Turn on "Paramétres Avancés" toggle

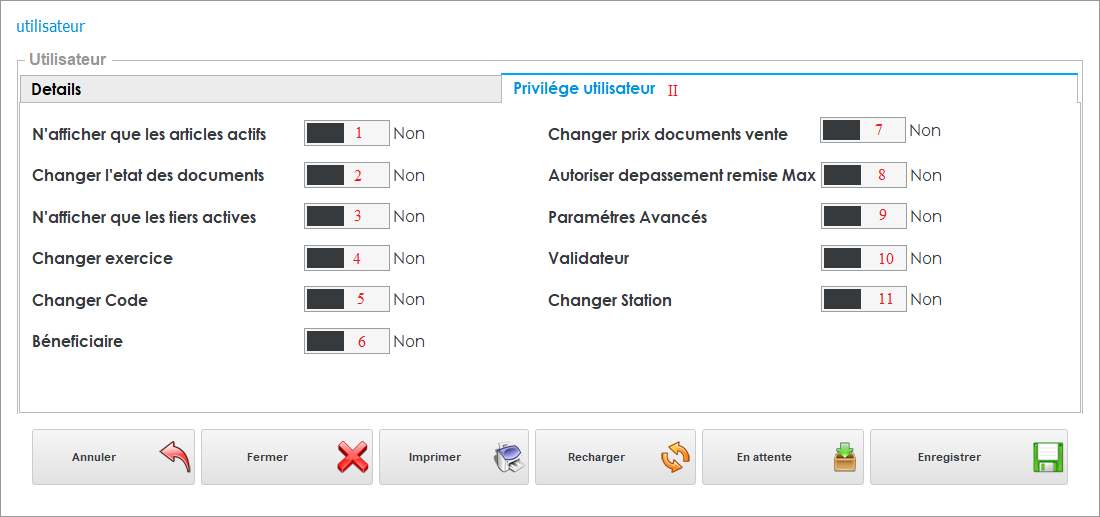[x=864, y=216]
